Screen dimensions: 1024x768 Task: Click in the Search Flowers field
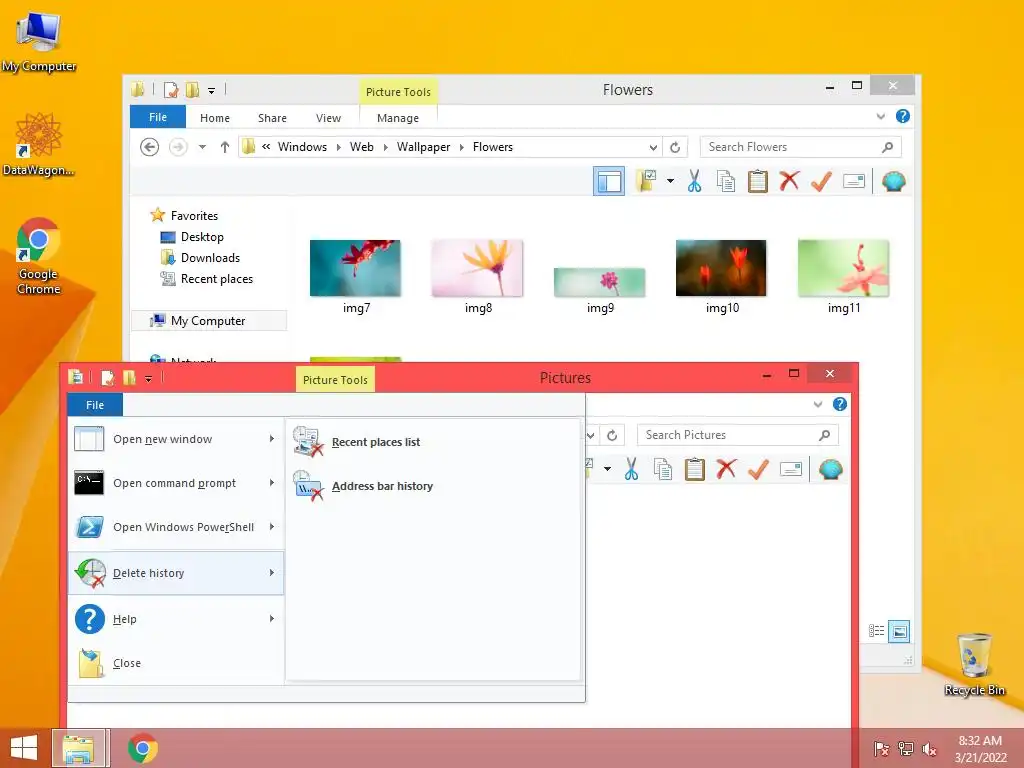click(801, 147)
